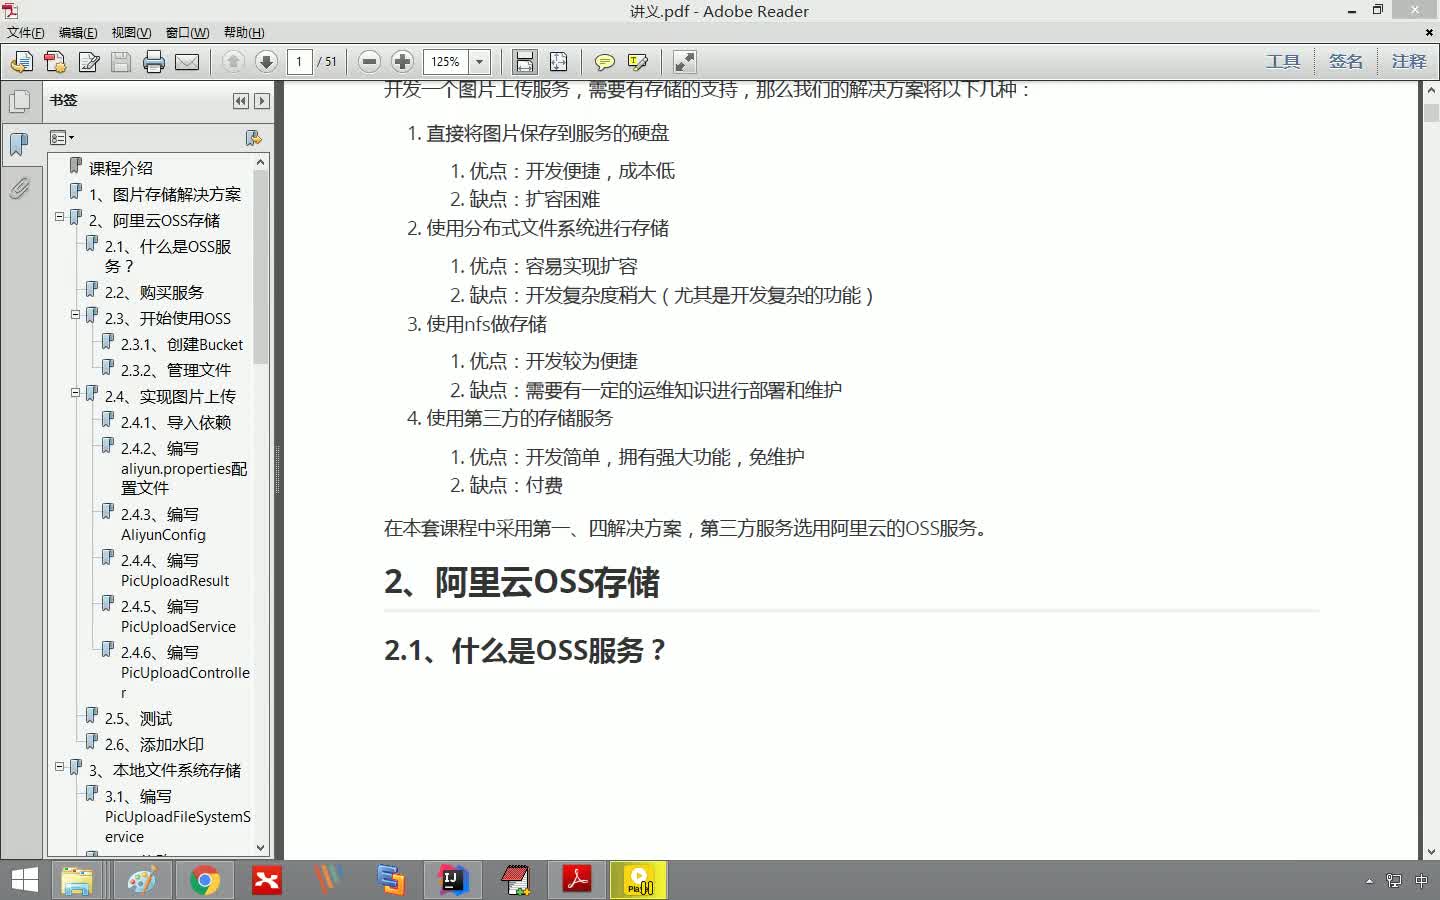Jump to bookmark 2.4.3 AliyunConfig
The height and width of the screenshot is (900, 1440).
[163, 524]
